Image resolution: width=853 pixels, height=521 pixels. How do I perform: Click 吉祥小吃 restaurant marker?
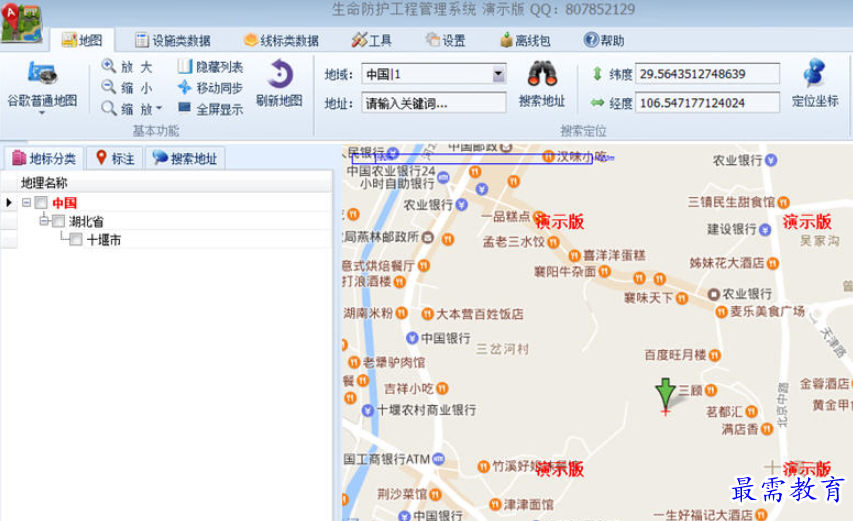pos(442,388)
